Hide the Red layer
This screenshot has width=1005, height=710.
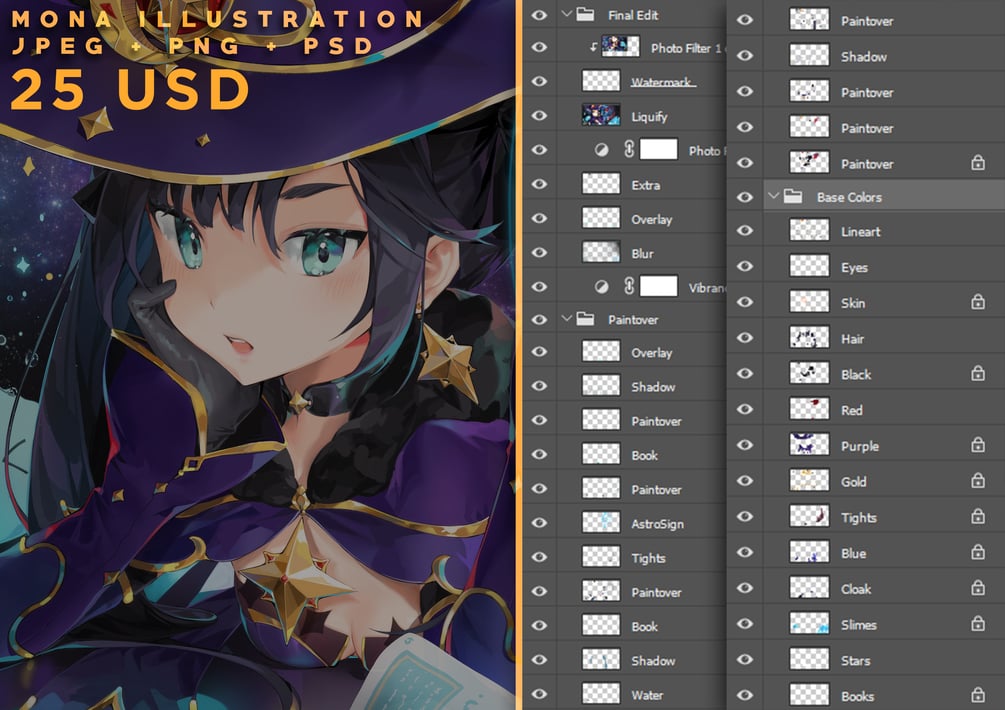click(744, 409)
